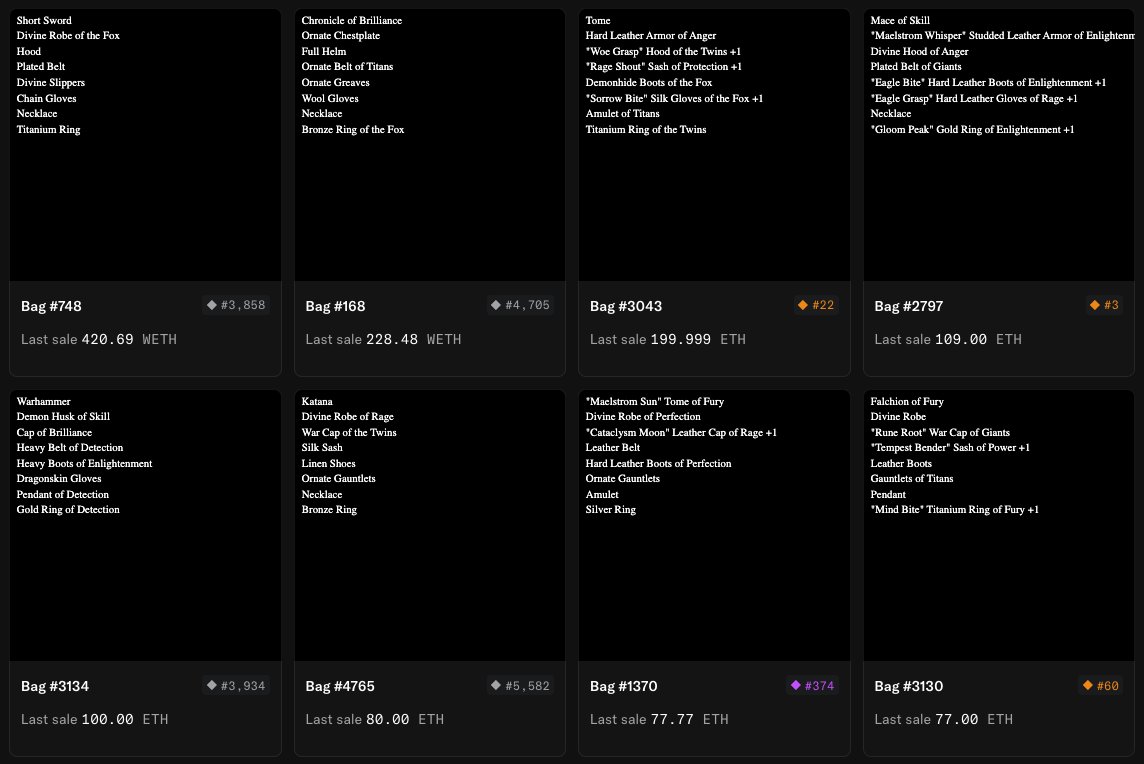Screen dimensions: 1144x764
Task: Click "Demon Husk of Skill" item text
Action: pyautogui.click(x=63, y=417)
